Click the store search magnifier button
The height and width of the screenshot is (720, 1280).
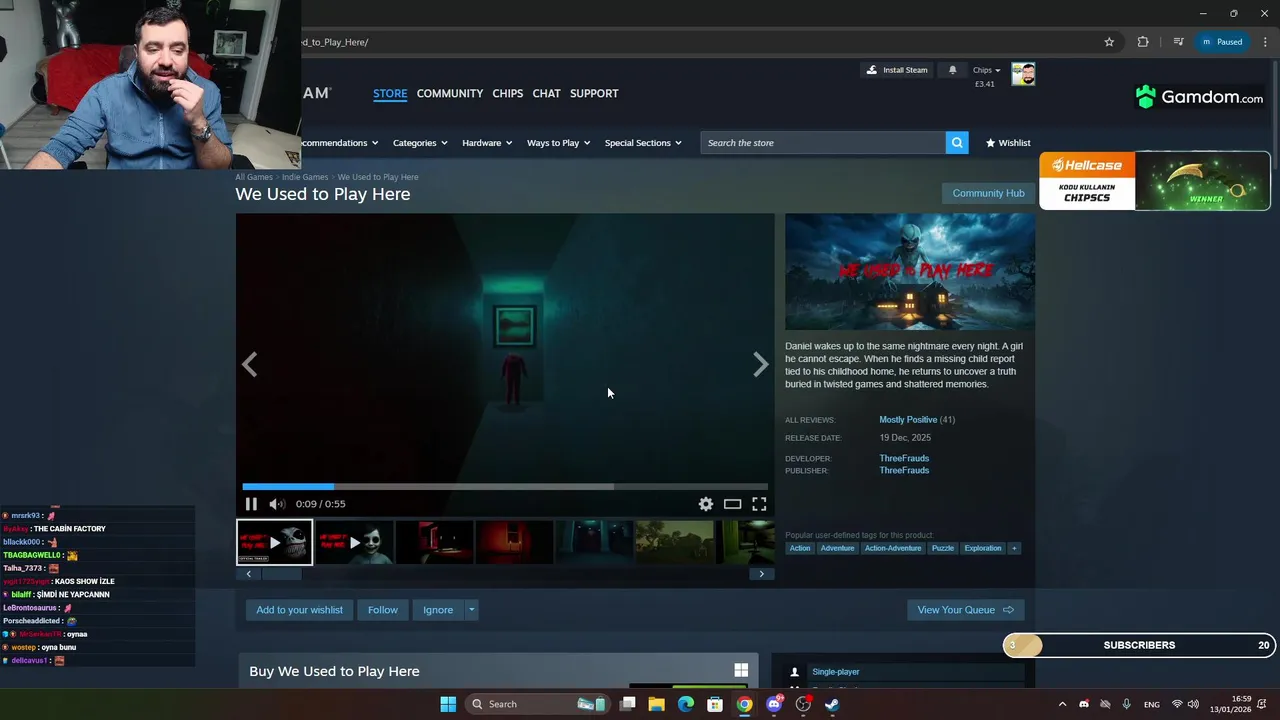(957, 143)
